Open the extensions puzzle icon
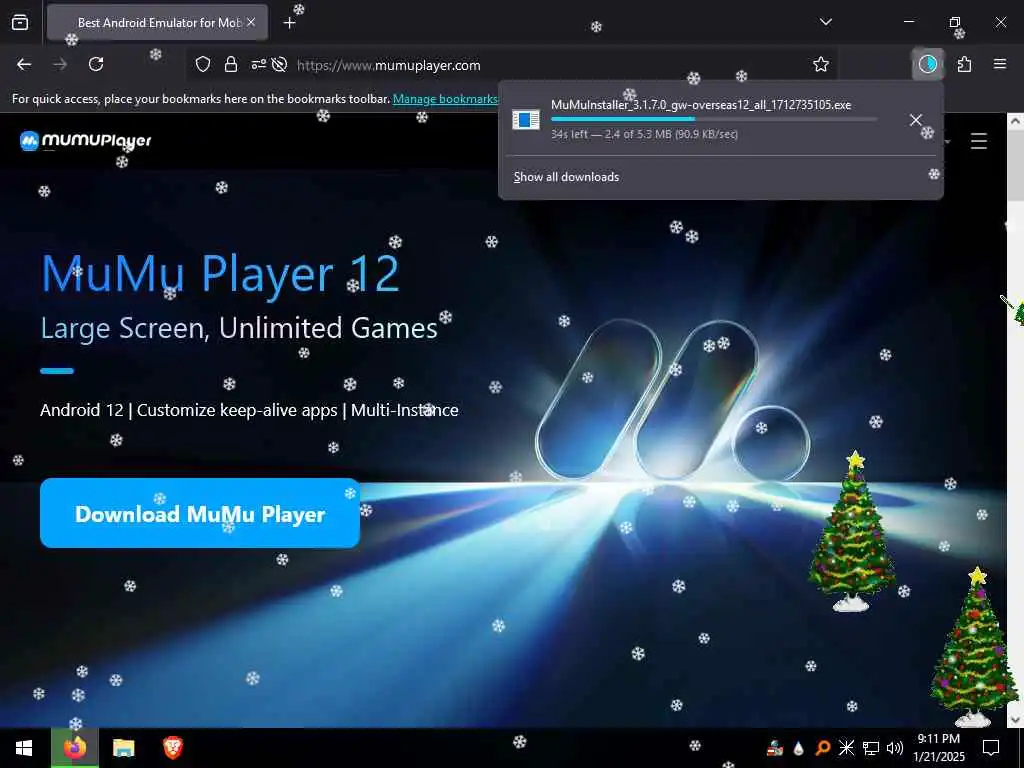Image resolution: width=1024 pixels, height=768 pixels. [x=964, y=64]
